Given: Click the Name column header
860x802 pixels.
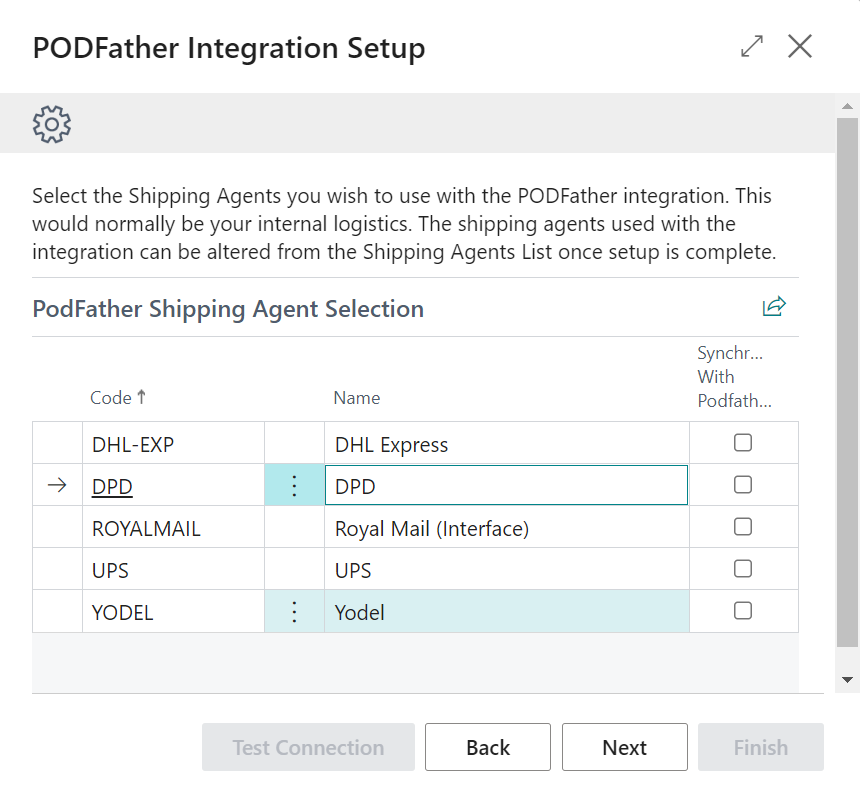Looking at the screenshot, I should point(356,397).
